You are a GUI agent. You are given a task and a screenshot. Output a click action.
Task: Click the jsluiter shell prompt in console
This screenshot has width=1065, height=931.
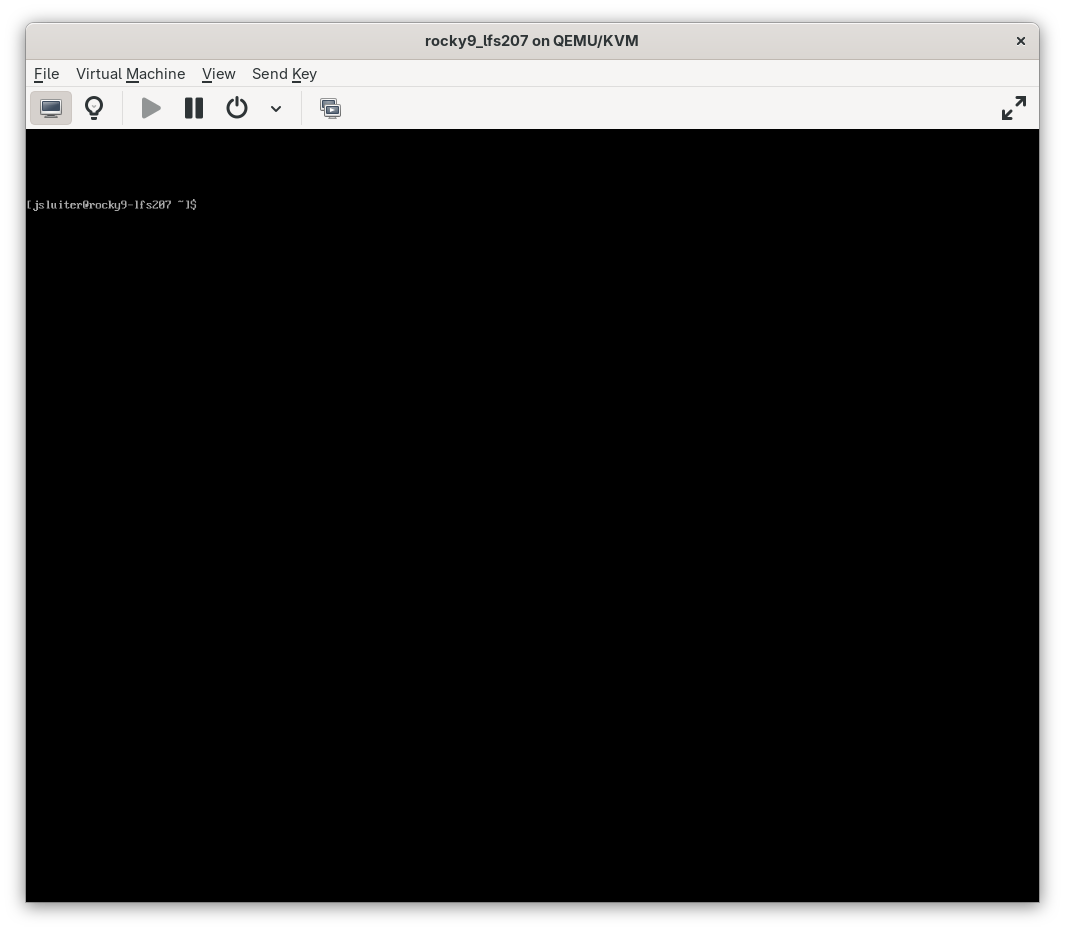(111, 204)
